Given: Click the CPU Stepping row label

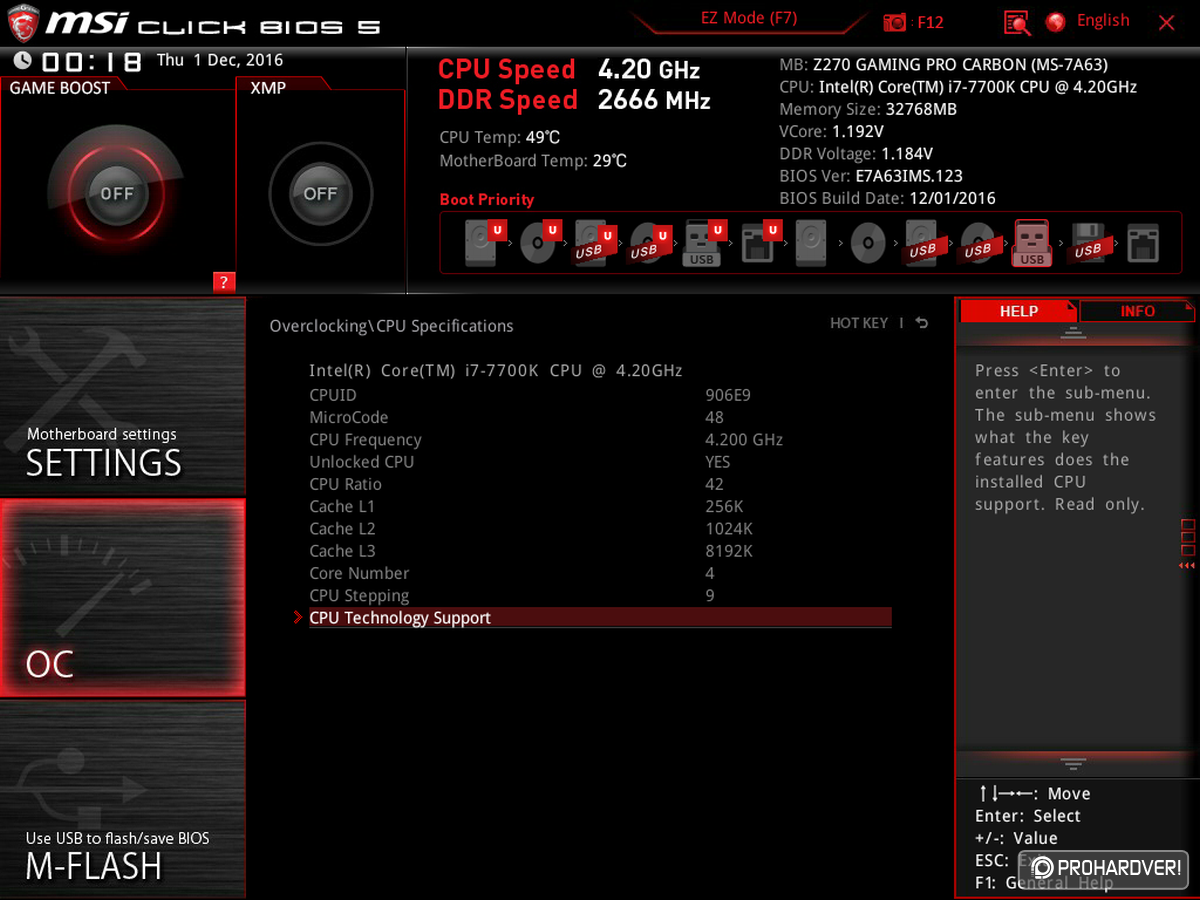Looking at the screenshot, I should [359, 596].
